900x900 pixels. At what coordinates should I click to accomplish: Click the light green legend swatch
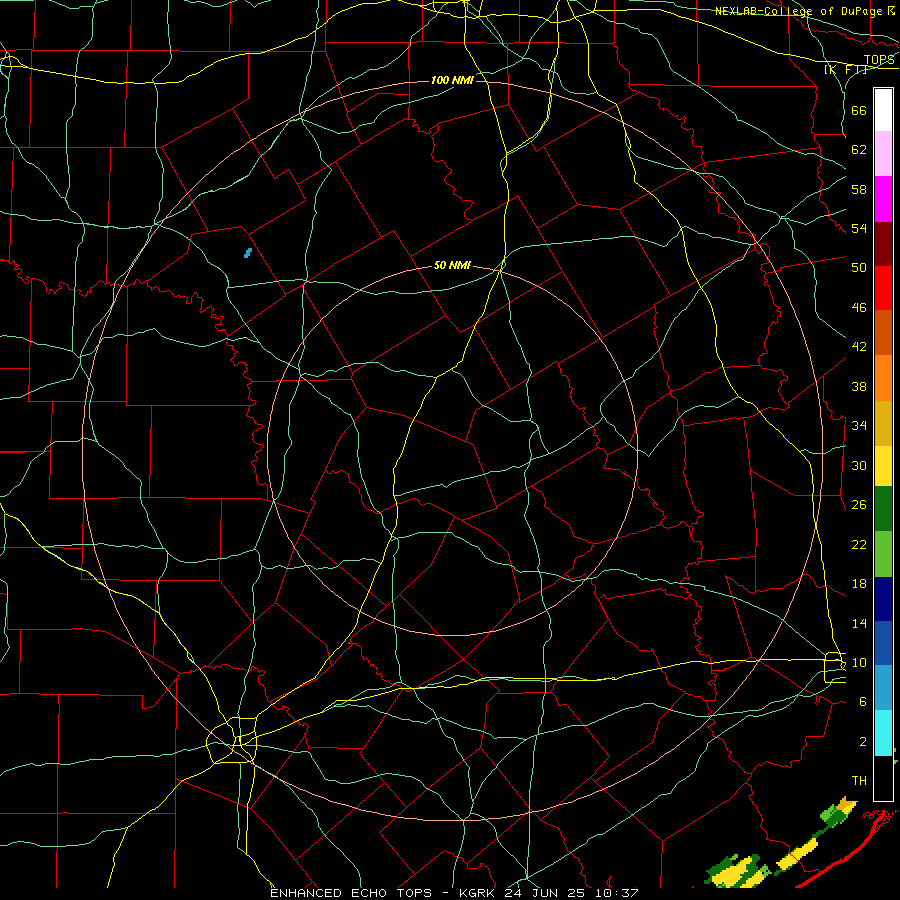[x=883, y=554]
